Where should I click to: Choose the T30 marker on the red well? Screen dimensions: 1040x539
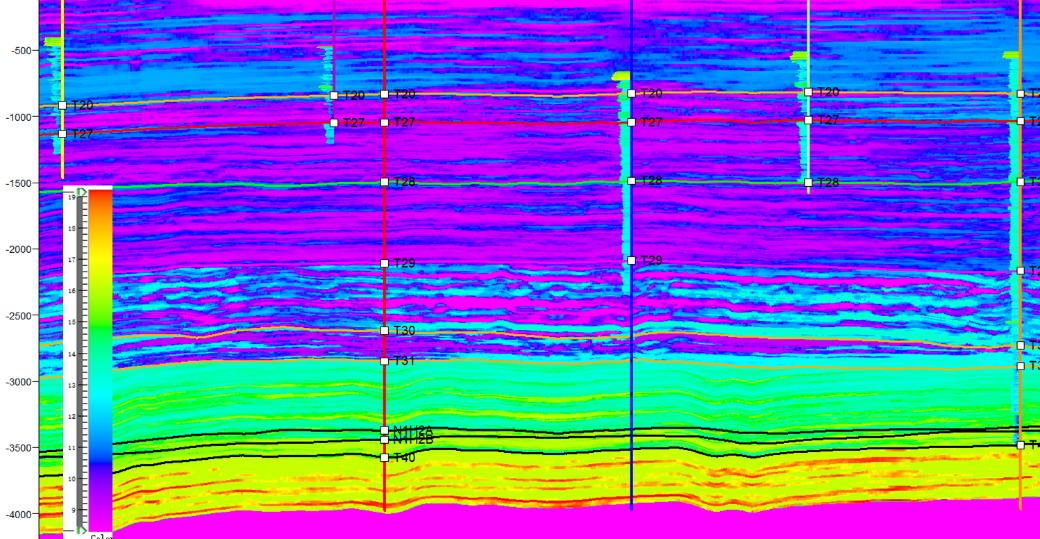coord(384,330)
